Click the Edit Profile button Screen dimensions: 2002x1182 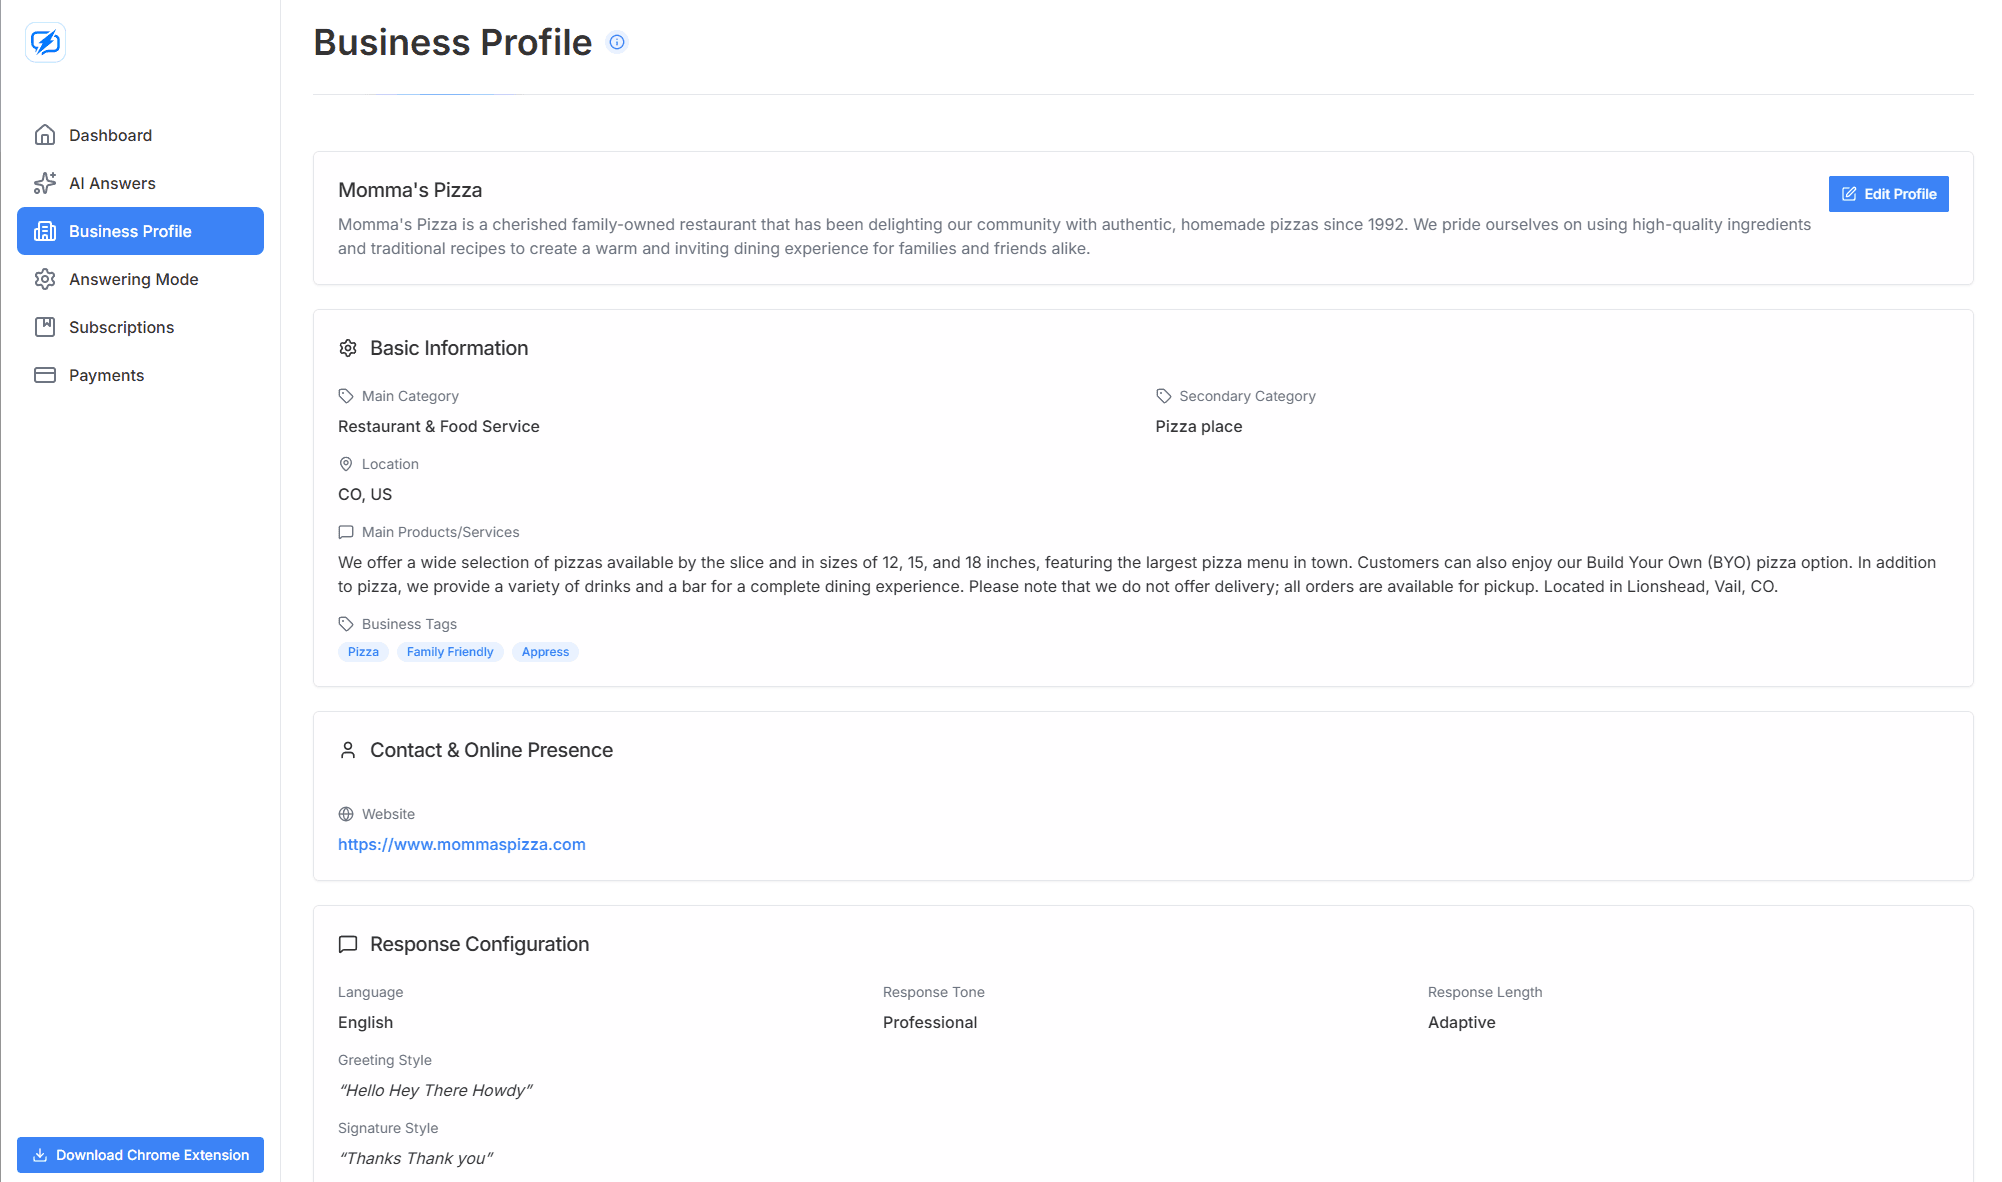[1888, 193]
